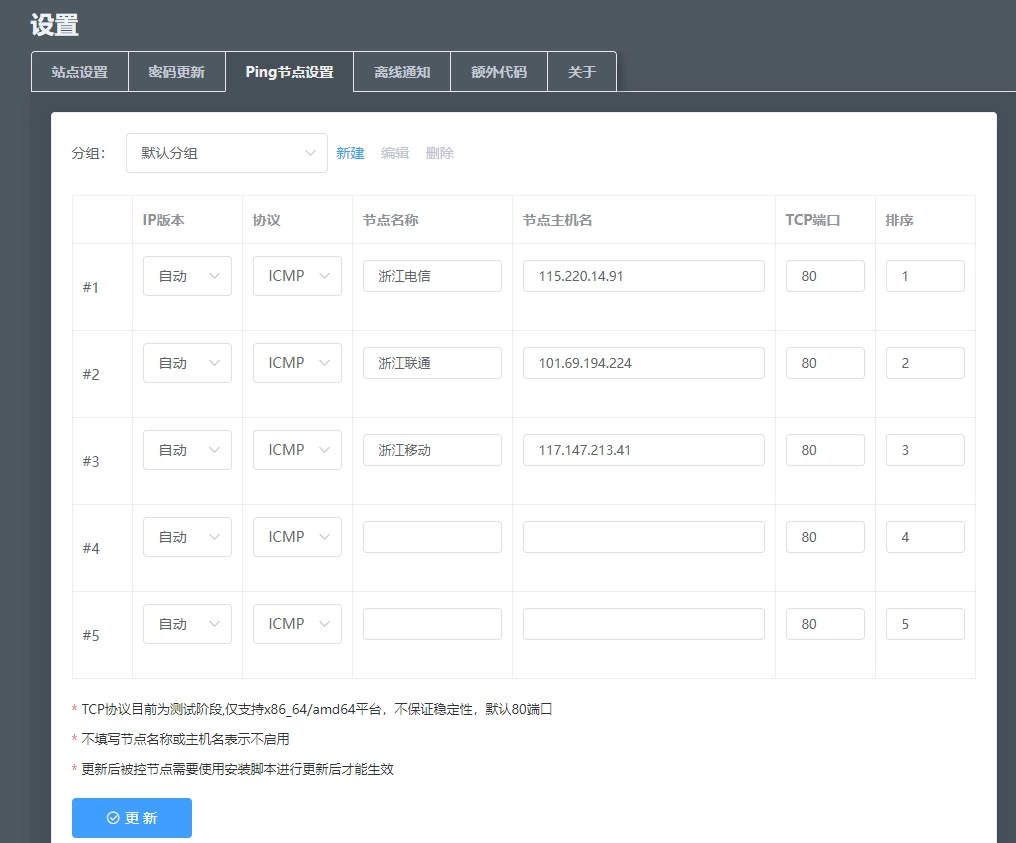Select the 额外代码 tab
1016x843 pixels.
[x=498, y=72]
